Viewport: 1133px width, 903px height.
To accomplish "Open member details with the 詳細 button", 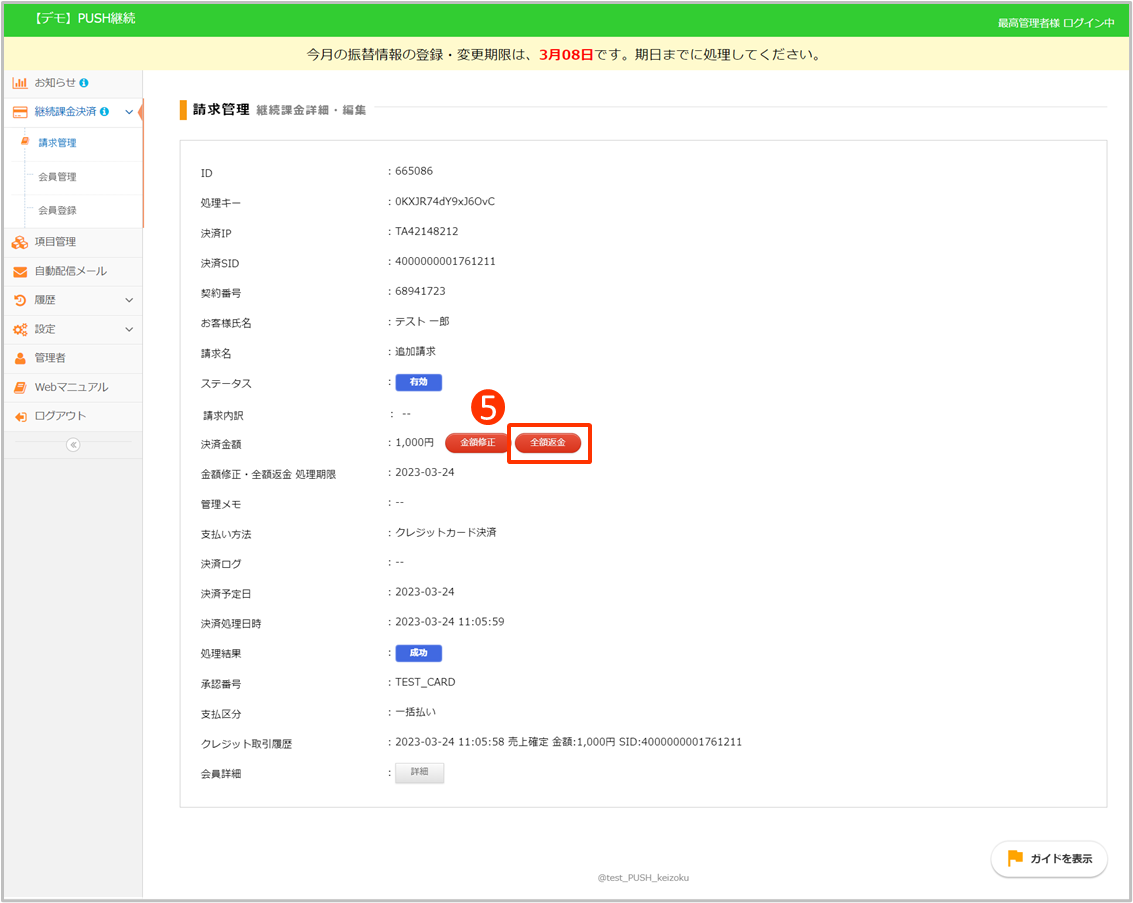I will (x=419, y=772).
